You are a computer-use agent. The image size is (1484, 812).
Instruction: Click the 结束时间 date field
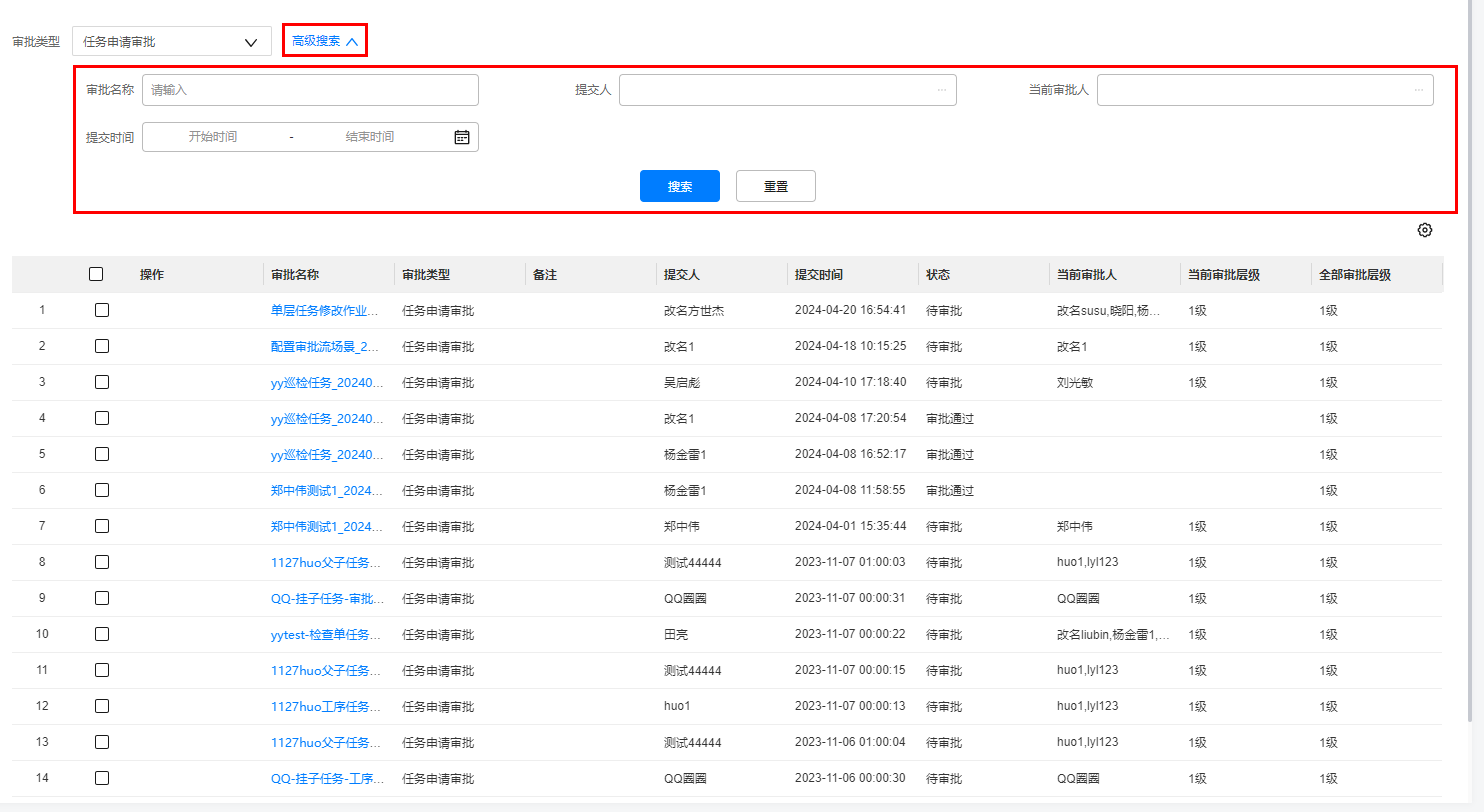click(x=370, y=137)
